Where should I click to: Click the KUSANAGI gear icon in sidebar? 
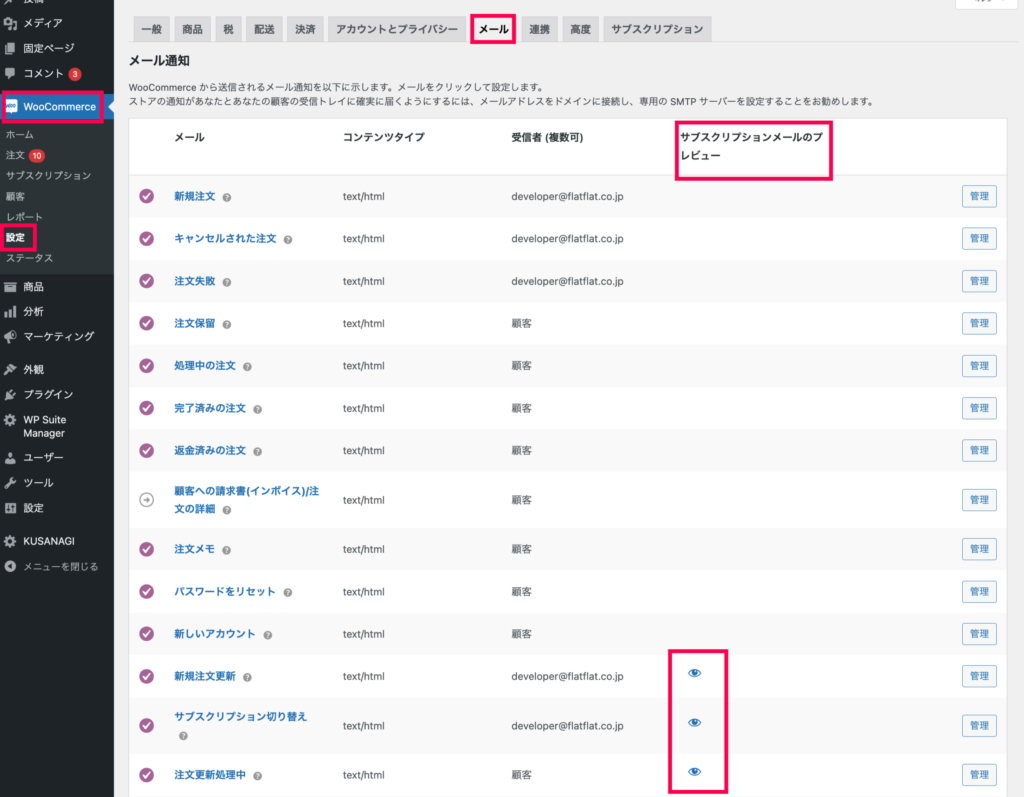pos(10,541)
